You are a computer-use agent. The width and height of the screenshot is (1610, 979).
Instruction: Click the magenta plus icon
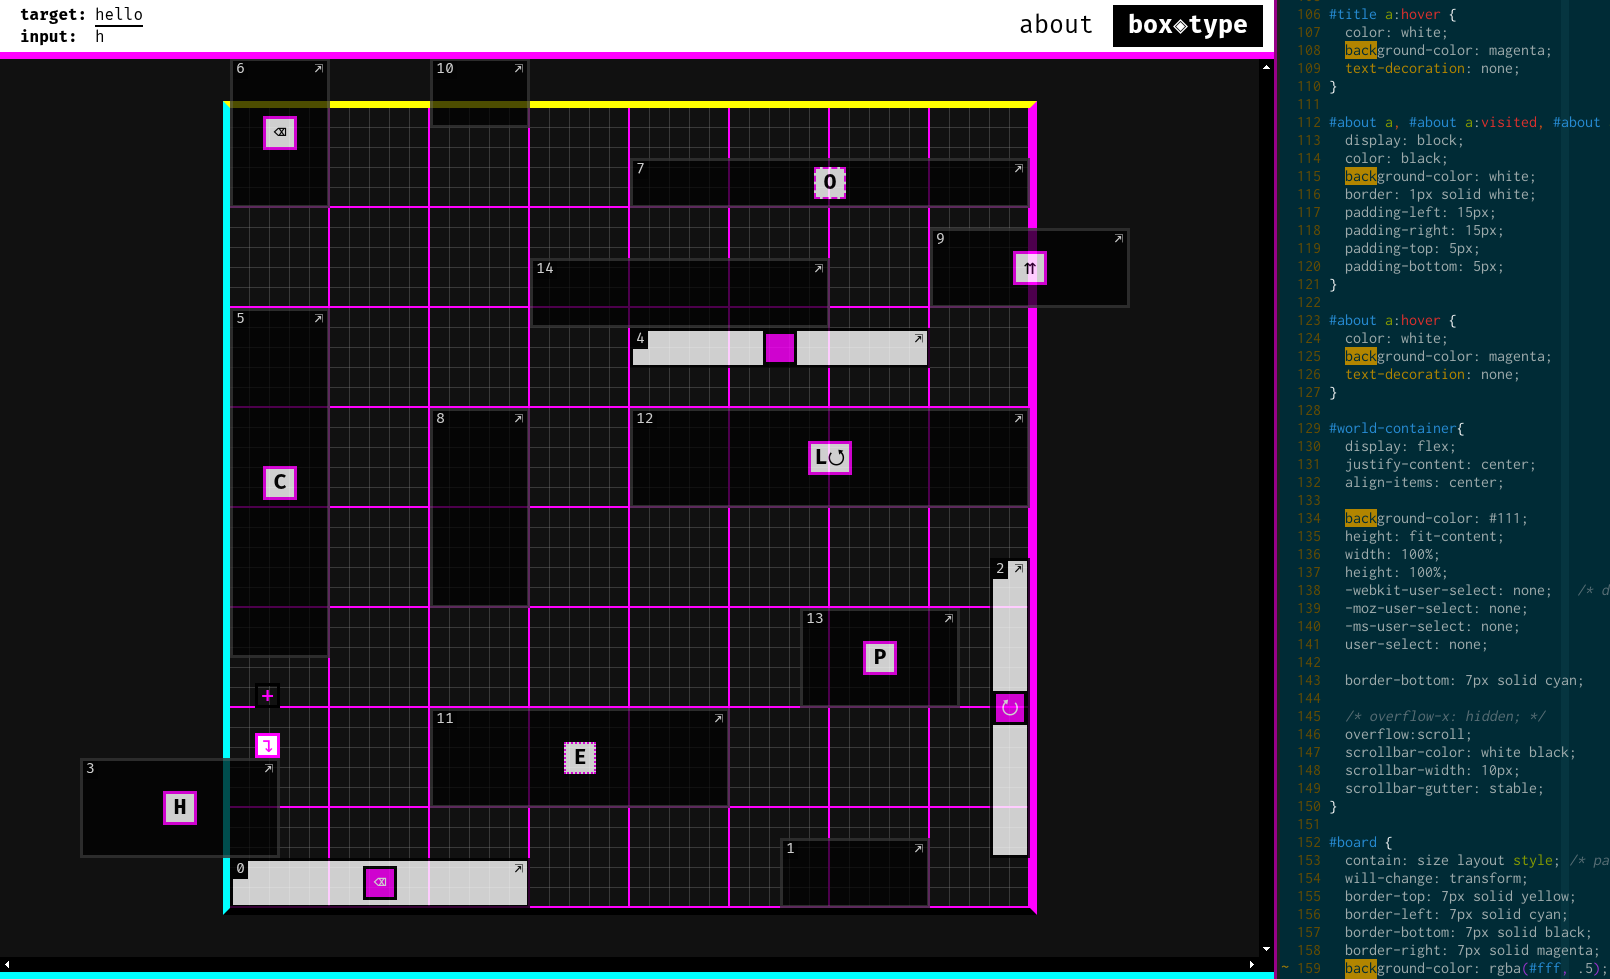pos(267,696)
